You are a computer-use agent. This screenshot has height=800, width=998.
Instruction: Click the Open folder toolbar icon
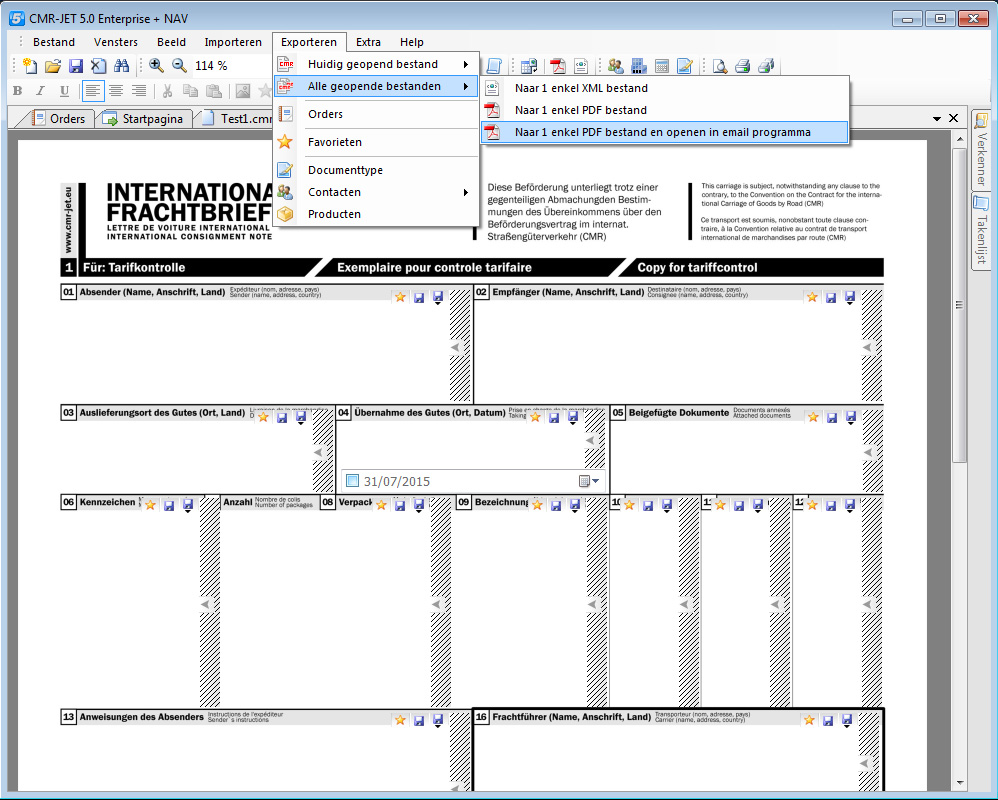[x=53, y=66]
